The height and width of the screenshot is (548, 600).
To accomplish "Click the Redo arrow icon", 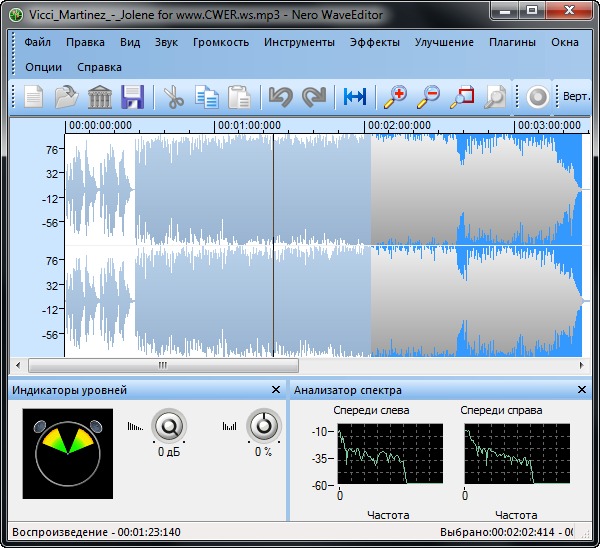I will pyautogui.click(x=314, y=97).
